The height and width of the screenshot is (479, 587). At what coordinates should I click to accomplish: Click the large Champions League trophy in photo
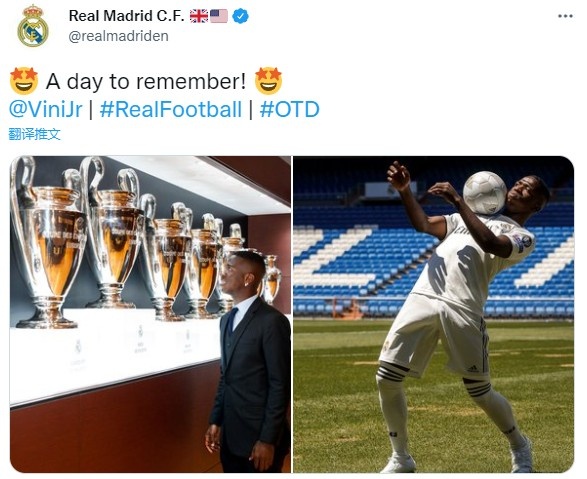[x=49, y=243]
